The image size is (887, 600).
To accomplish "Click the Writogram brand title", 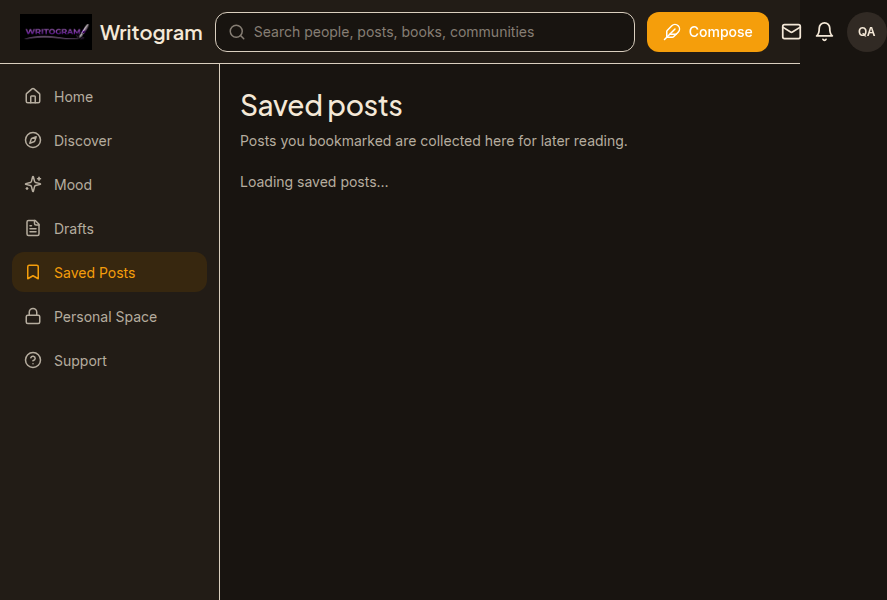I will tap(151, 33).
